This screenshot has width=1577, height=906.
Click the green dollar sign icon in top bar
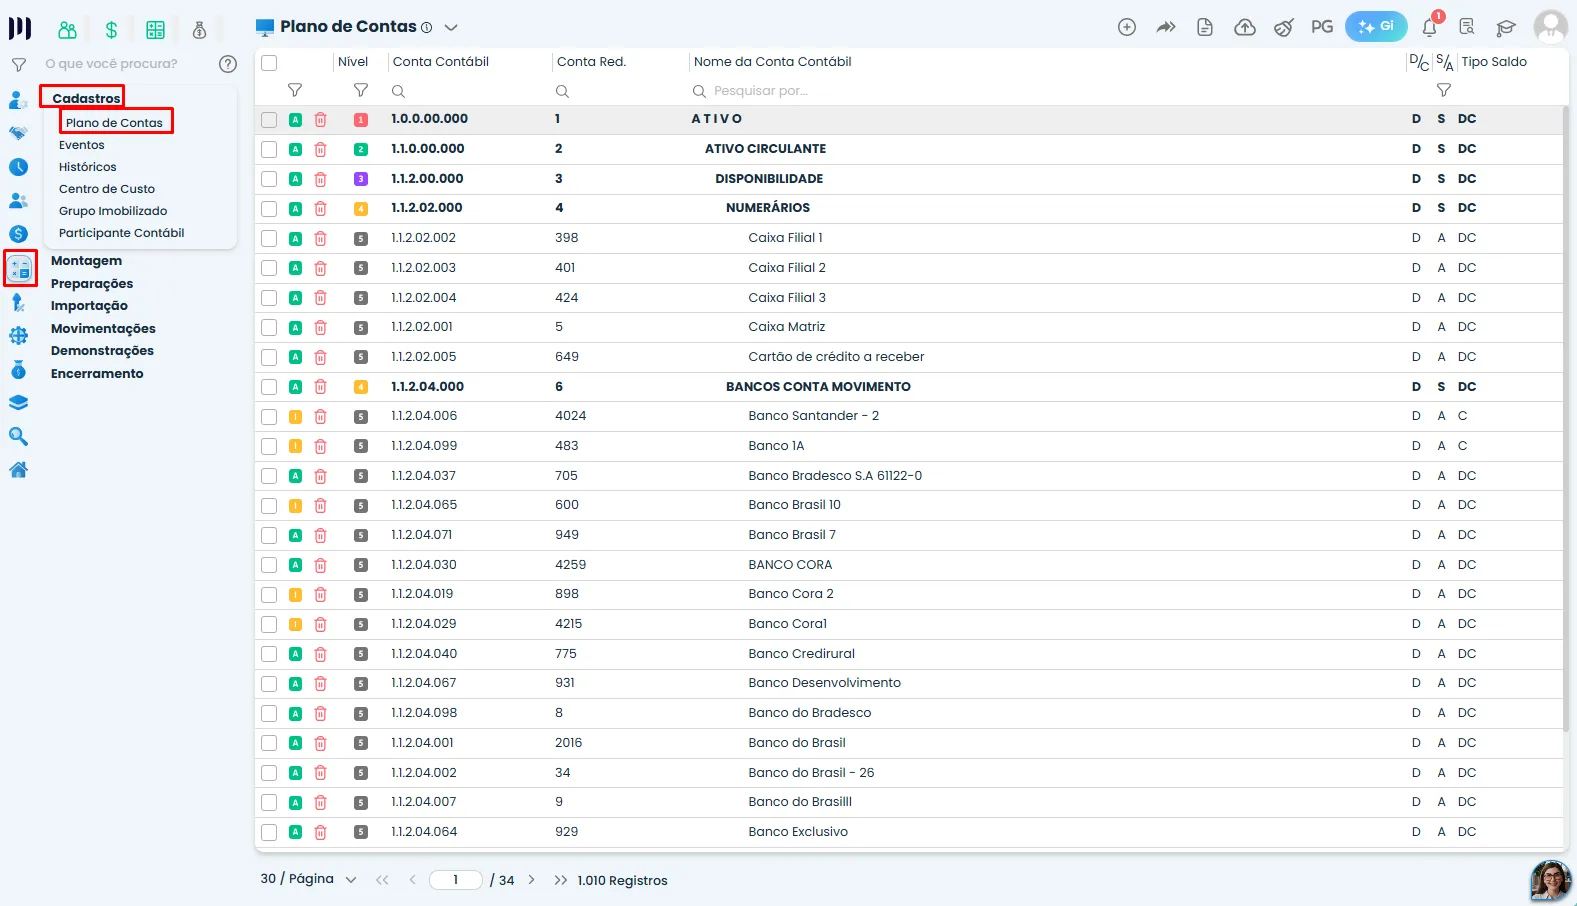(x=111, y=30)
